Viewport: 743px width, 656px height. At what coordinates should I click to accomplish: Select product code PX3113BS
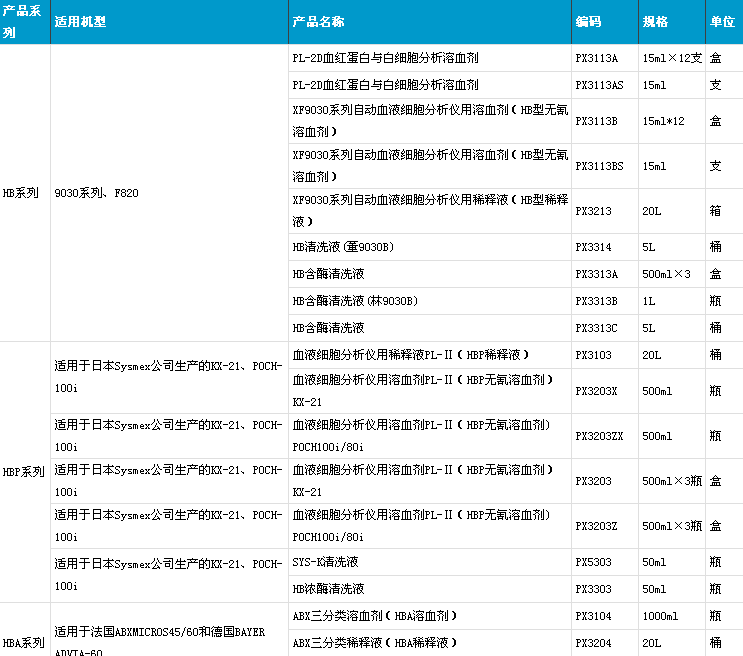[x=601, y=166]
